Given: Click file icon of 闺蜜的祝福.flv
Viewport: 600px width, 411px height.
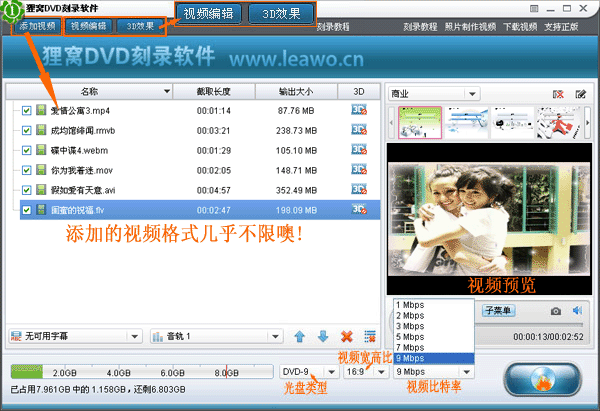Looking at the screenshot, I should (x=41, y=209).
